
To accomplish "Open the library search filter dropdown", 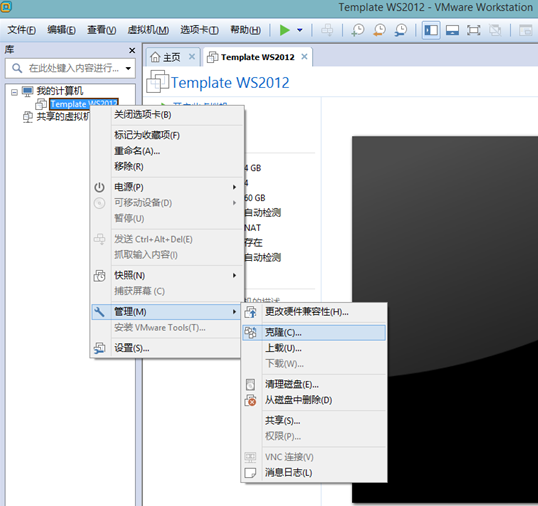I will pyautogui.click(x=128, y=68).
